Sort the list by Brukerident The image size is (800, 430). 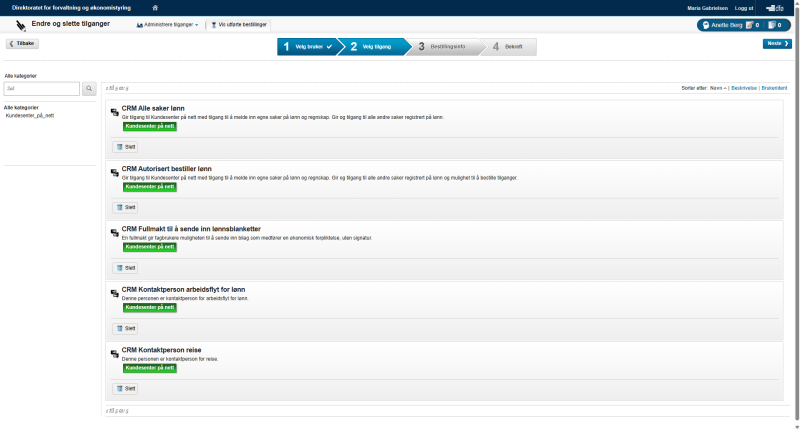coord(774,88)
